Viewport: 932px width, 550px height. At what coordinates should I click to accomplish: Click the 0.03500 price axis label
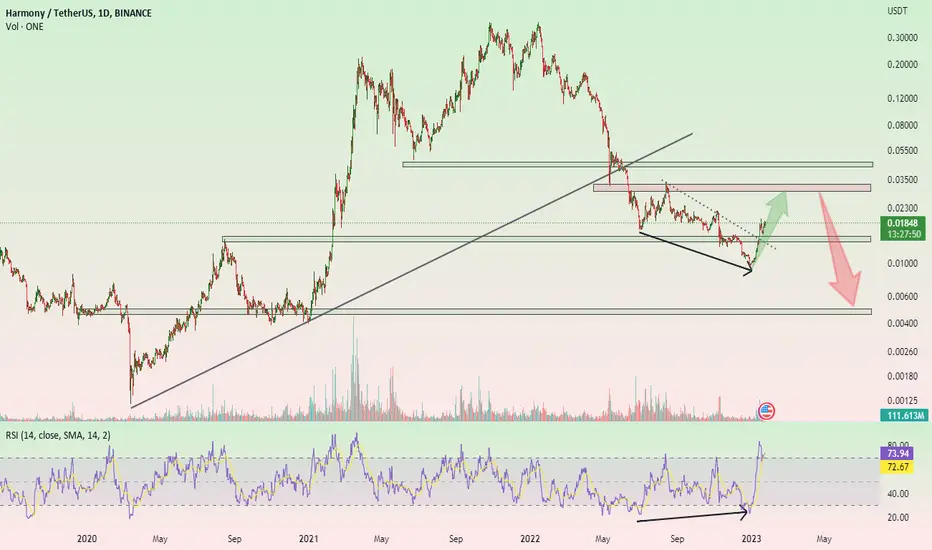pos(902,180)
